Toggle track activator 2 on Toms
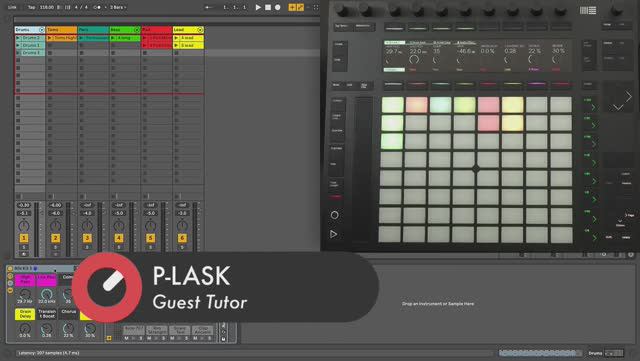Viewport: 640px width, 361px height. 56,238
